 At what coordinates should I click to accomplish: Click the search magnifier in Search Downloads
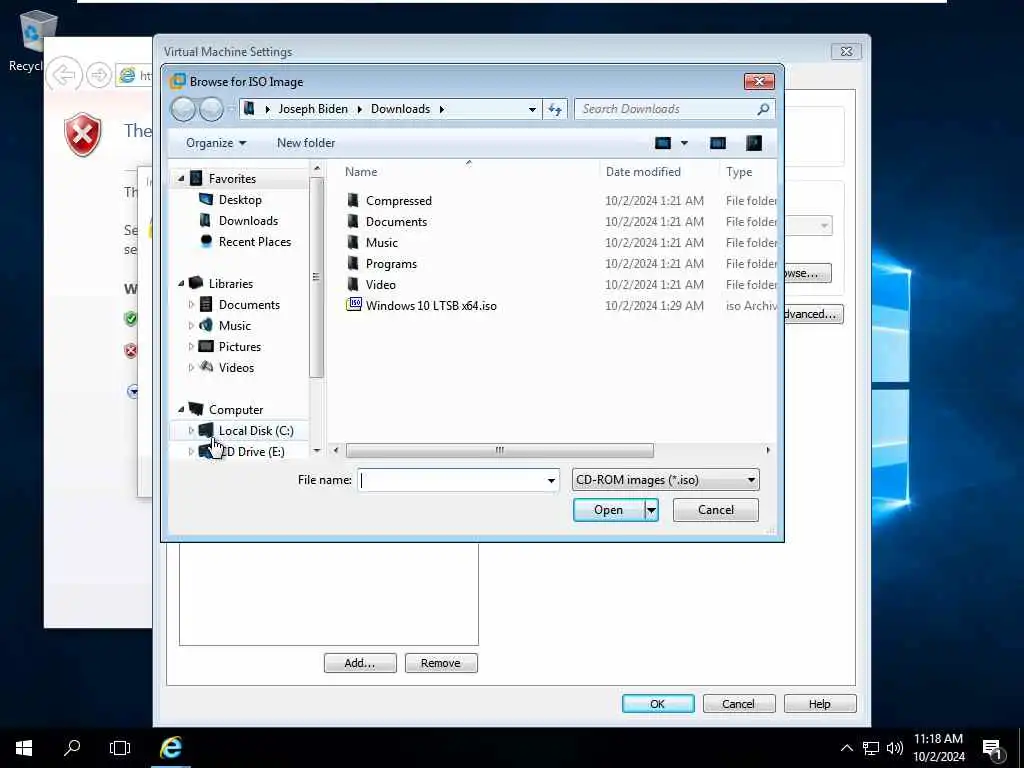coord(763,109)
